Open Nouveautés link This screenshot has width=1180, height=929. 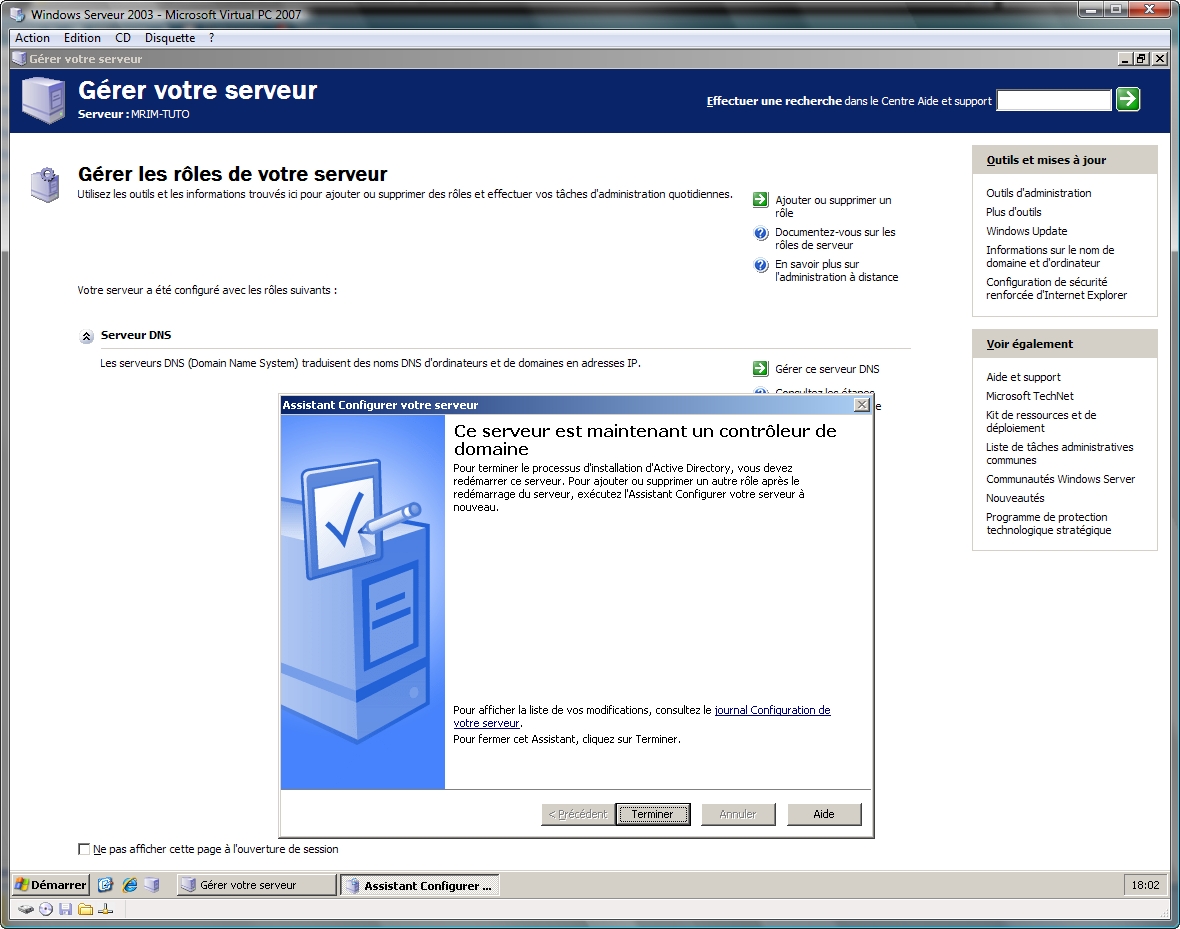click(1015, 498)
